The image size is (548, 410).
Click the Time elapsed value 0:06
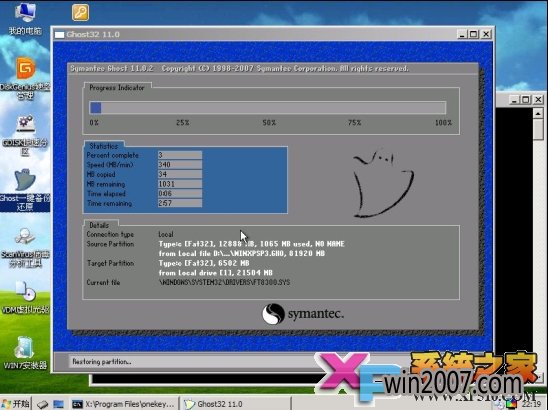tap(180, 193)
